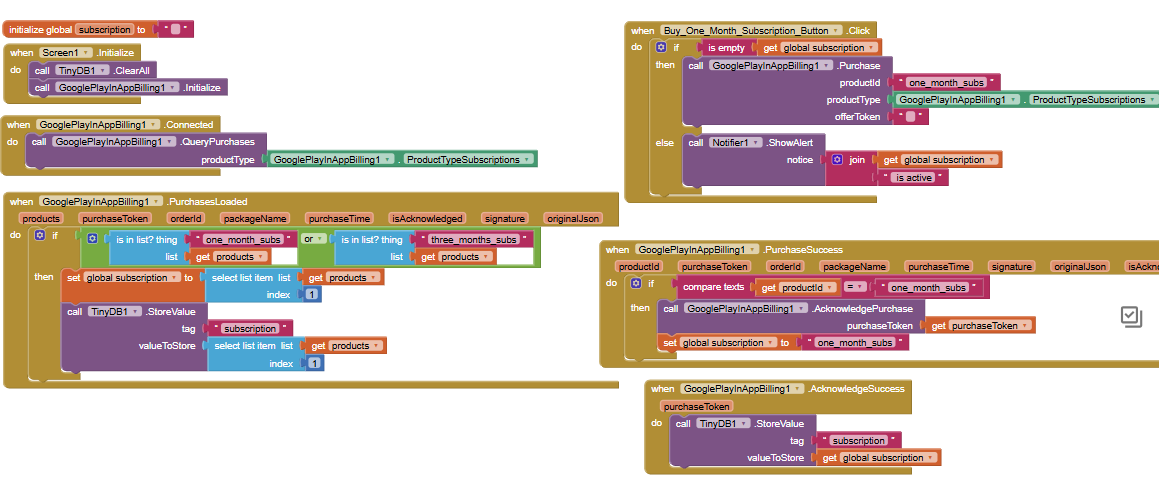Open mutator gear on PurchasesLoaded if block
Screen dimensions: 1159x489
pos(40,236)
